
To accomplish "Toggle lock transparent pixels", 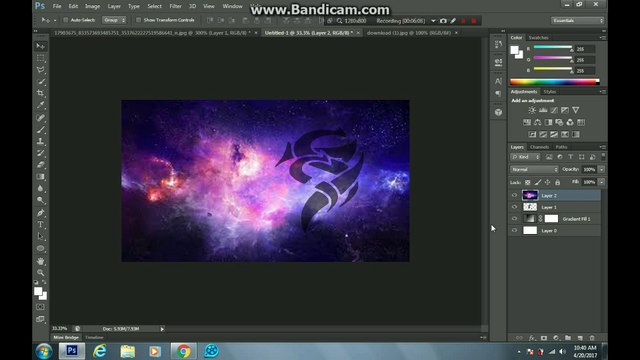I will click(x=528, y=182).
